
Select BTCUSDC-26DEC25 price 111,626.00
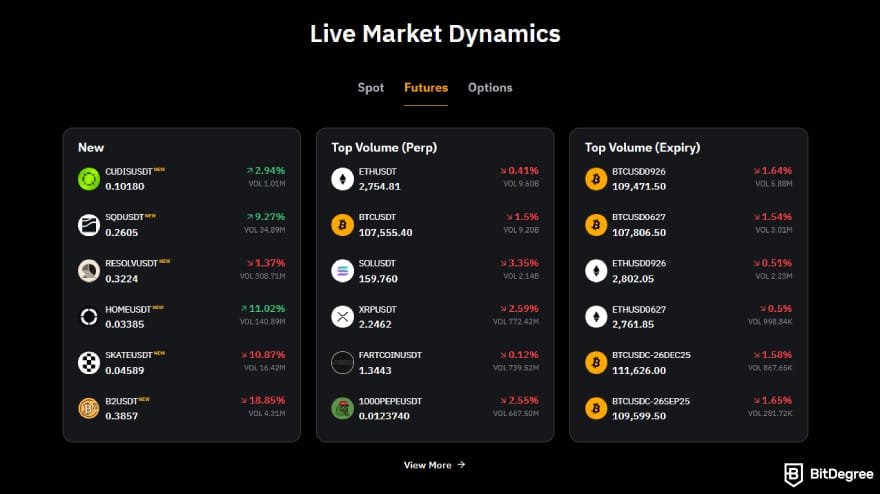639,370
